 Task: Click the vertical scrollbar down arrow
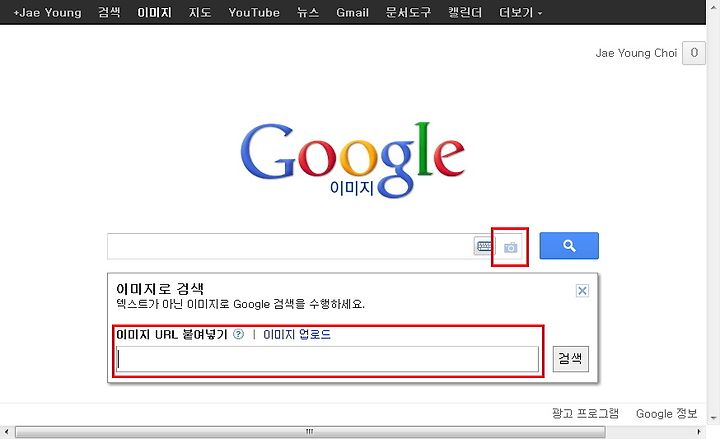[713, 417]
